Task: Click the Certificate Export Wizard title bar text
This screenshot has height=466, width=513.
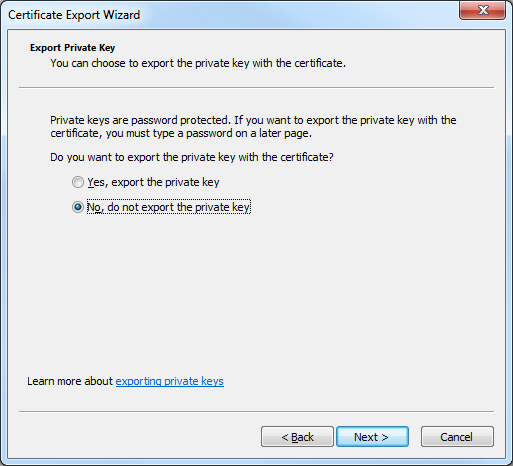Action: click(x=74, y=15)
